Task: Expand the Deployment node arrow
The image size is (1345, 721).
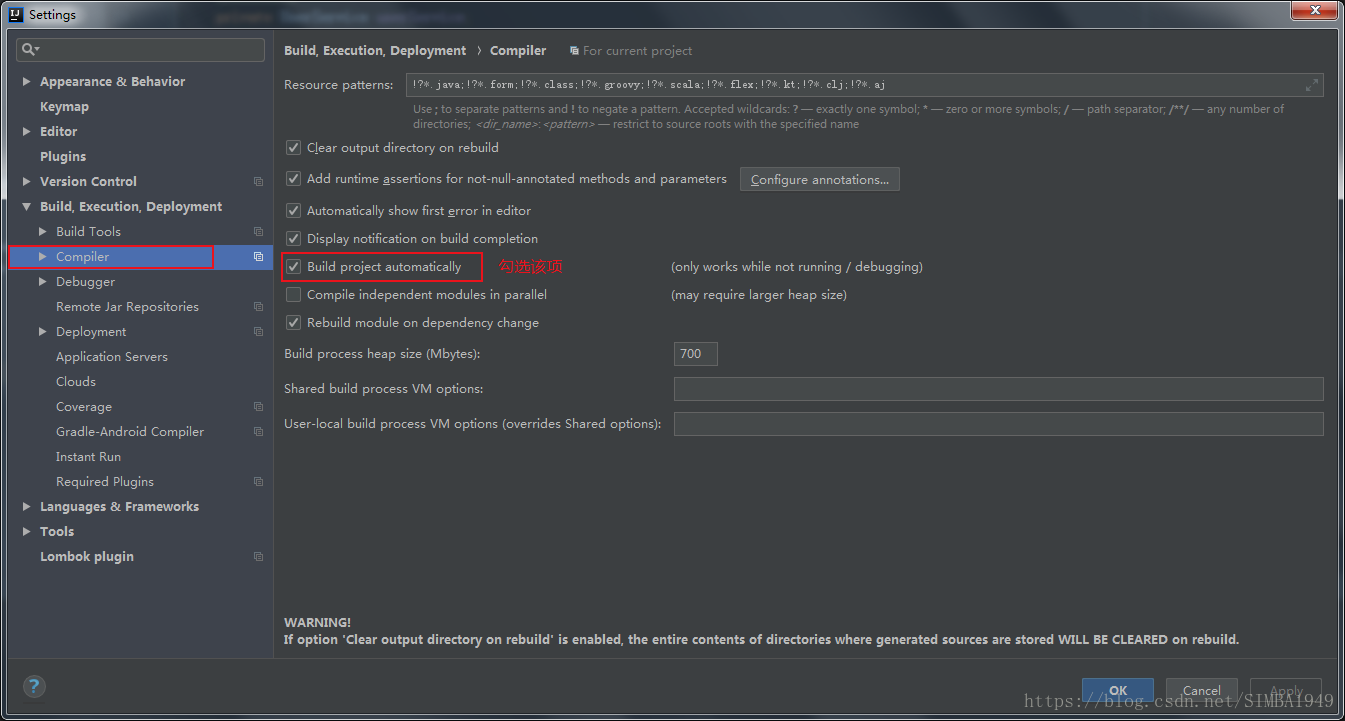Action: coord(42,331)
